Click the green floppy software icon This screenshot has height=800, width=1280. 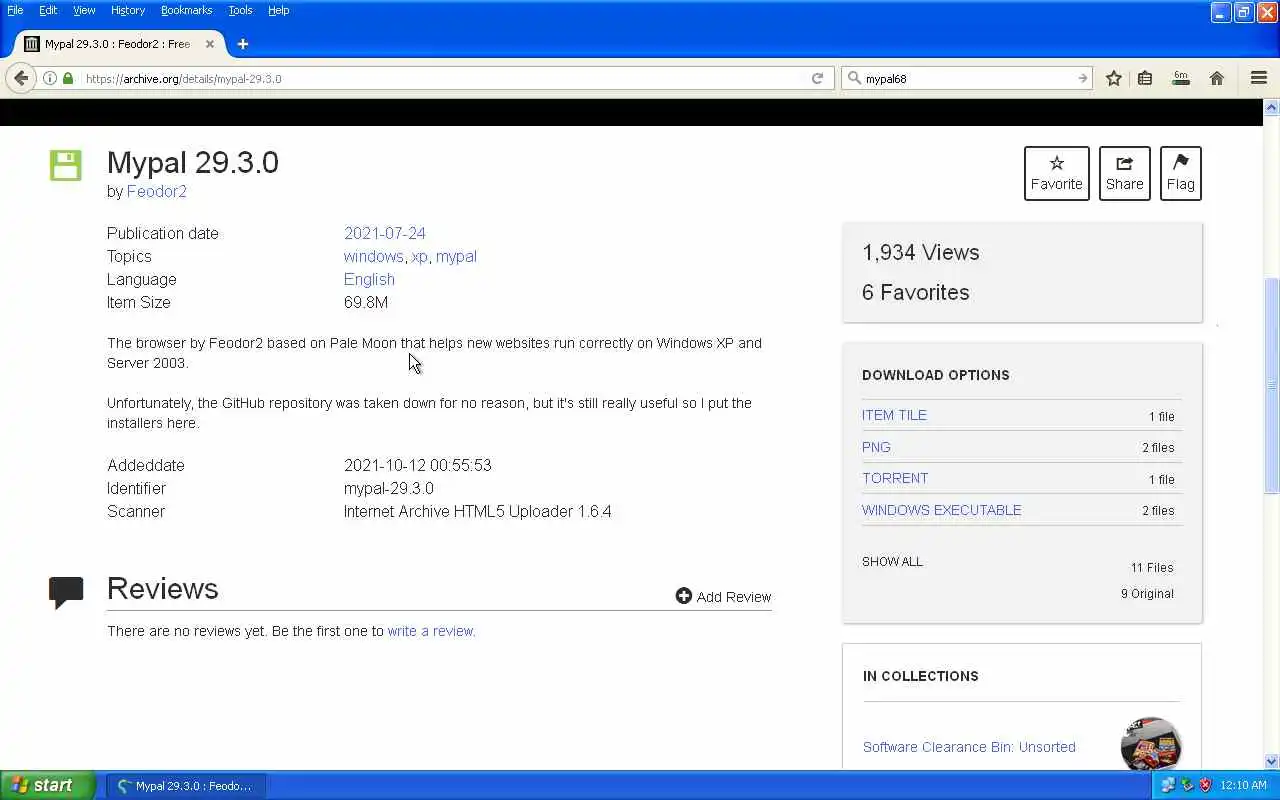[66, 165]
